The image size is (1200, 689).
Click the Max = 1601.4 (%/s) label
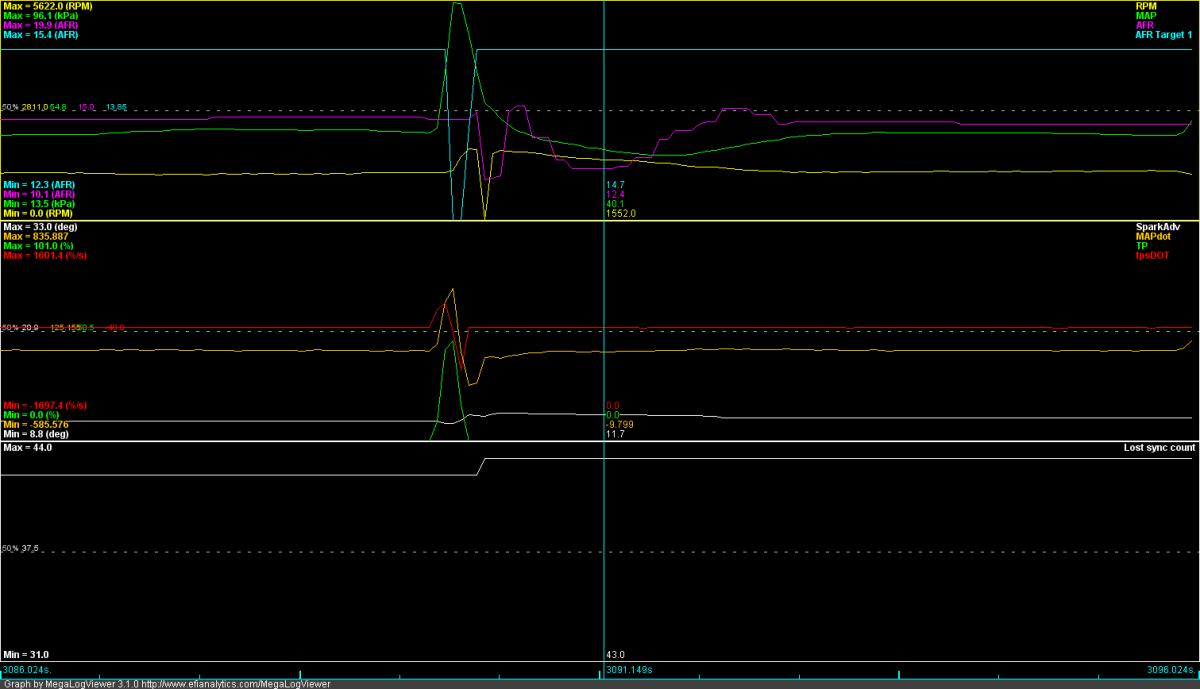[x=43, y=256]
